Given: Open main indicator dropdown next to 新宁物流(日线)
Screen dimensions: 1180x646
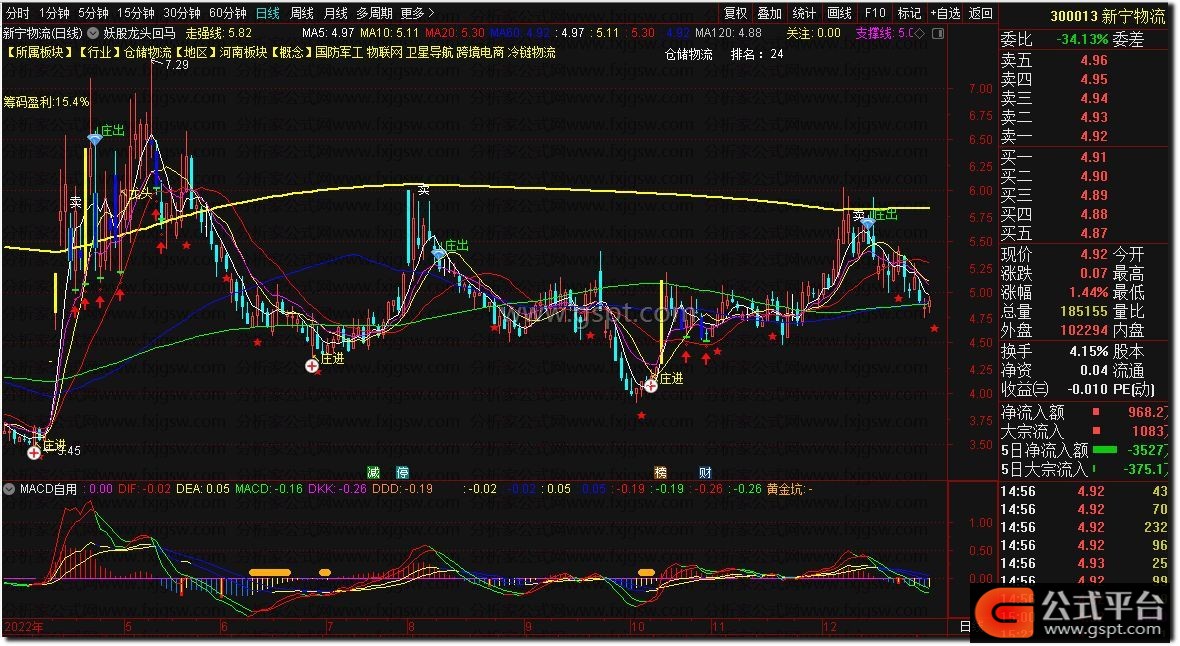Looking at the screenshot, I should (93, 33).
